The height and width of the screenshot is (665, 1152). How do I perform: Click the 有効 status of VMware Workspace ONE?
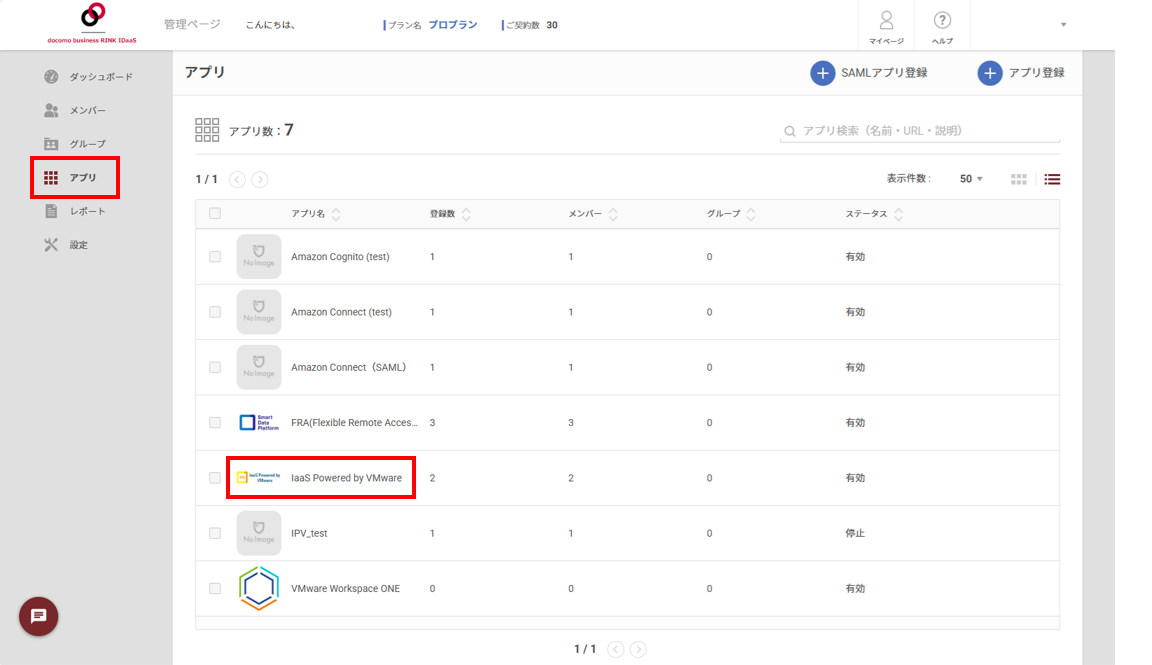pyautogui.click(x=855, y=588)
